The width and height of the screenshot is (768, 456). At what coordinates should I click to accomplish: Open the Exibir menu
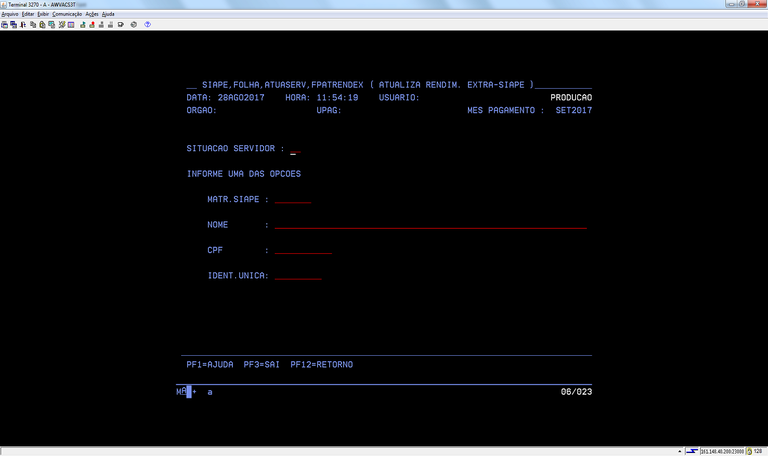[43, 14]
